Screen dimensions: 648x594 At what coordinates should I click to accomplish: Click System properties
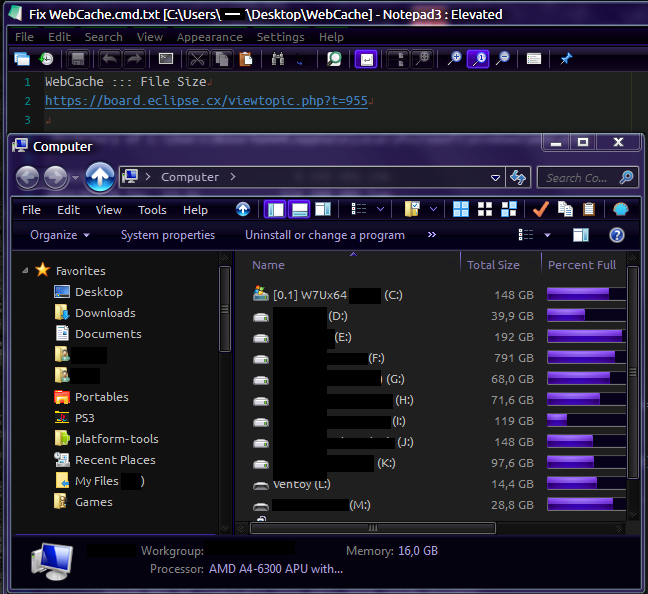tap(168, 235)
